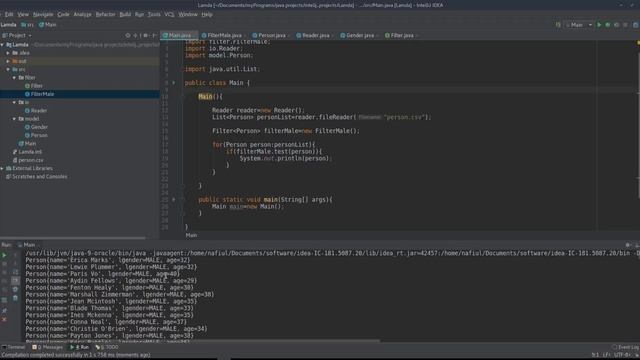Toggle soft-wrap icon in Run panel toolbar
The width and height of the screenshot is (640, 360).
[x=15, y=272]
